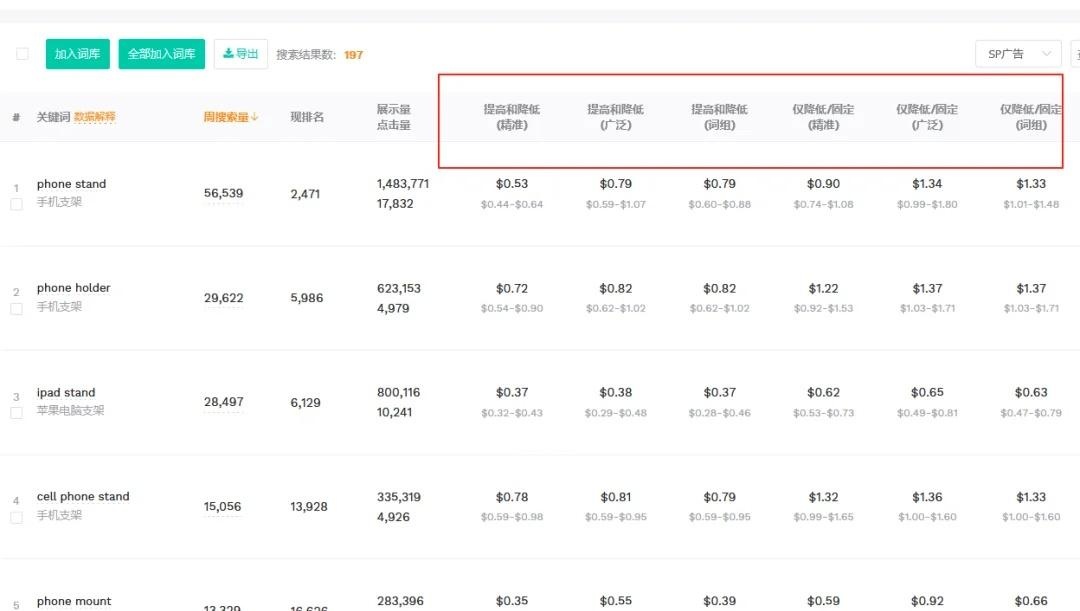Screen dimensions: 1080x611
Task: Click the $1.22 bid for phone holder
Action: coord(823,289)
